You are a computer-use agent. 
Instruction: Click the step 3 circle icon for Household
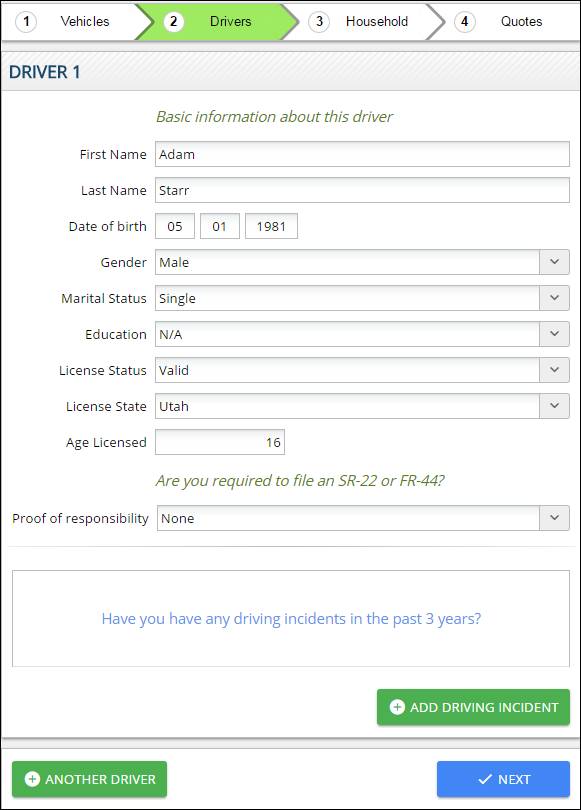pyautogui.click(x=319, y=22)
